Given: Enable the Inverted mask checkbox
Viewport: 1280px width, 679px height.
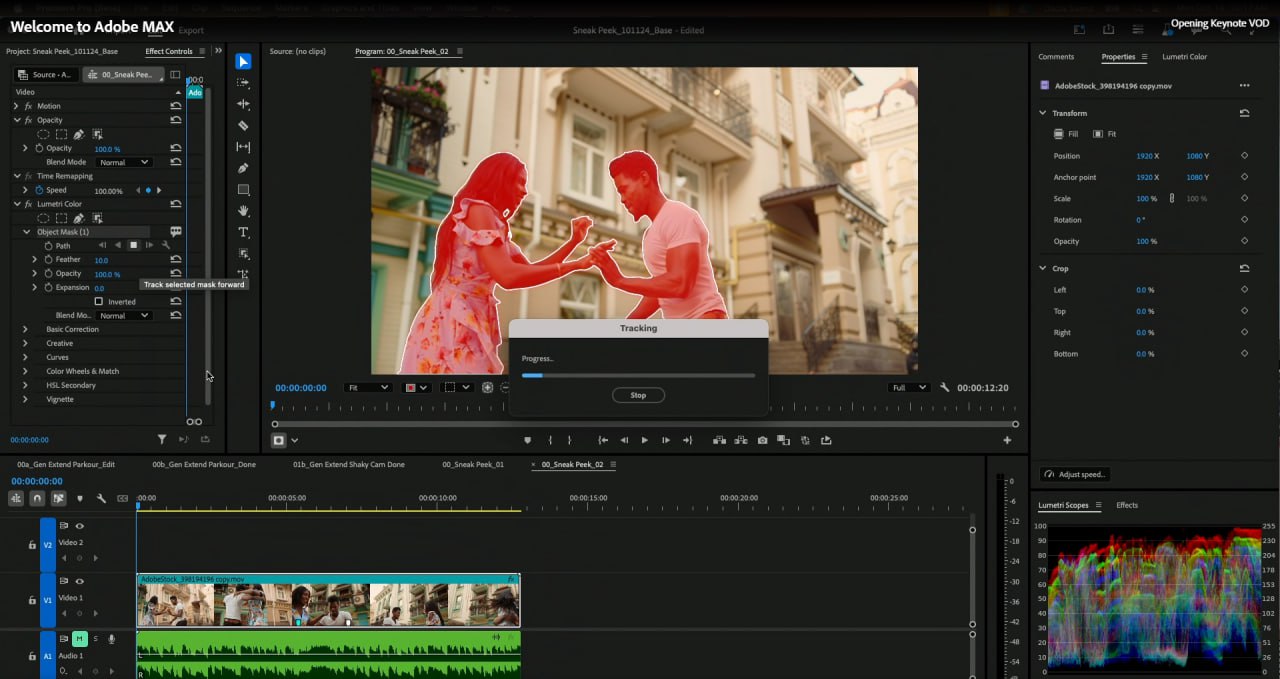Looking at the screenshot, I should 99,301.
